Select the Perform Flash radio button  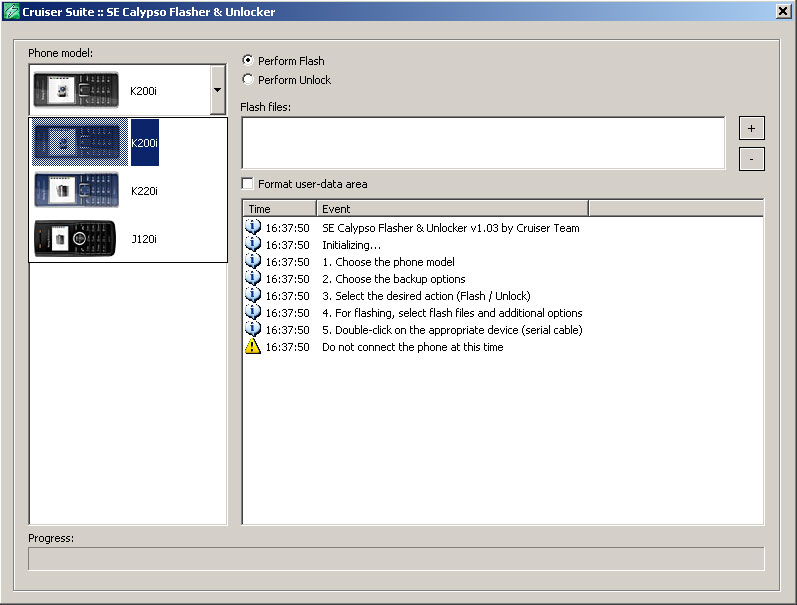pos(248,60)
